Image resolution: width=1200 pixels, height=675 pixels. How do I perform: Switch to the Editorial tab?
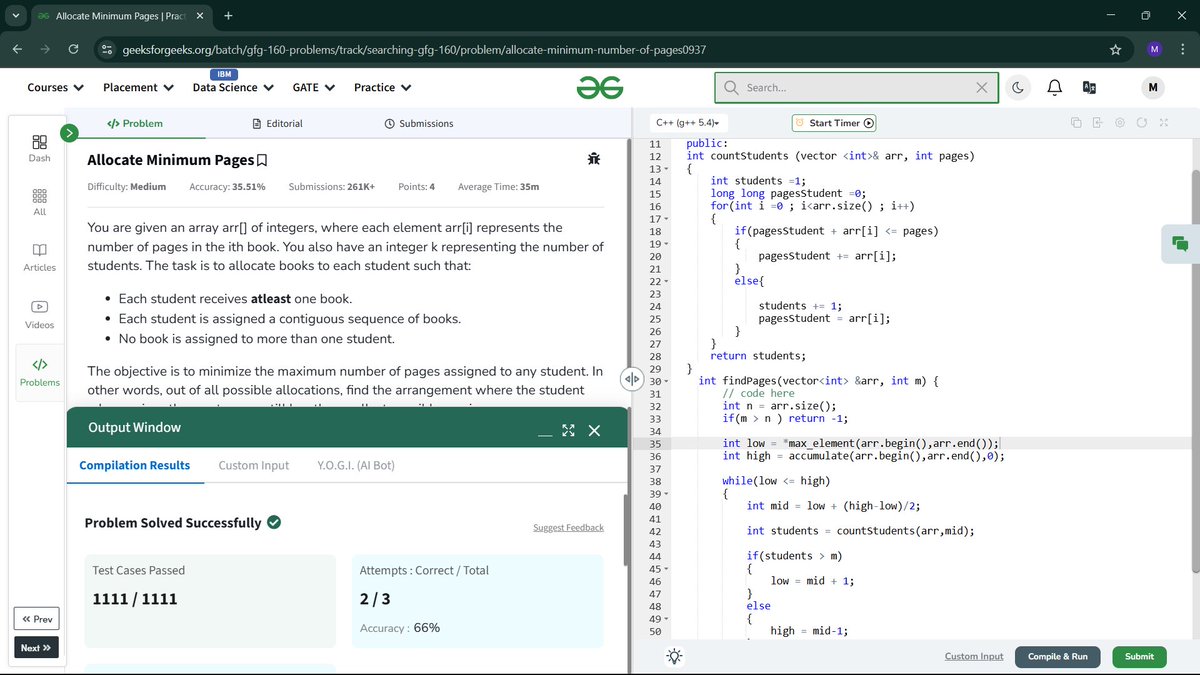[277, 123]
